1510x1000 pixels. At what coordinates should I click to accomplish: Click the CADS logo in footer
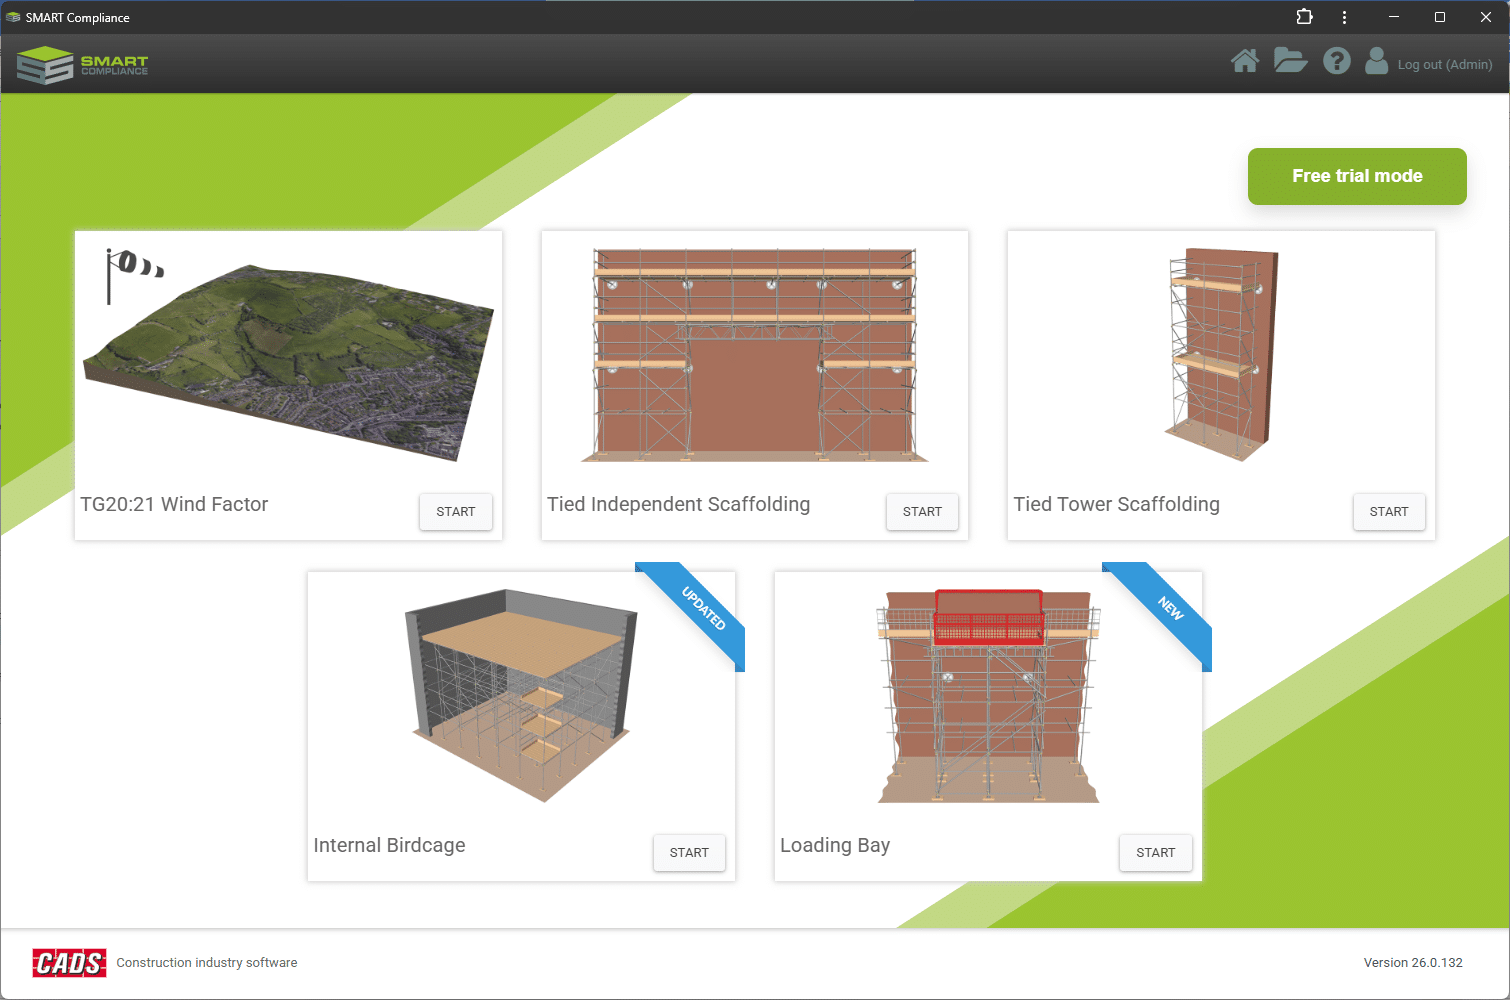point(69,962)
